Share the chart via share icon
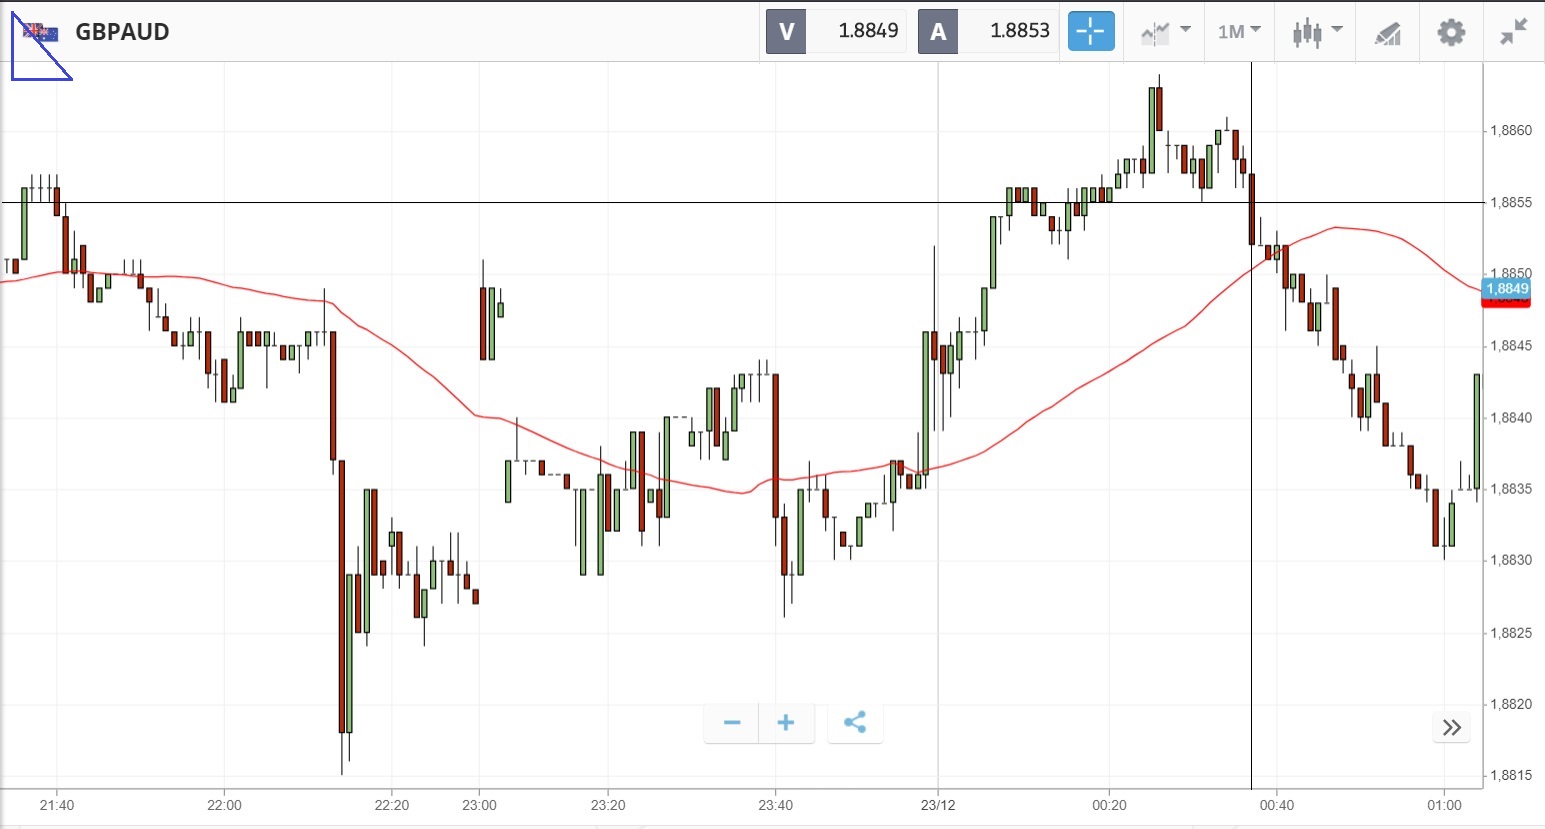This screenshot has height=829, width=1545. 855,723
